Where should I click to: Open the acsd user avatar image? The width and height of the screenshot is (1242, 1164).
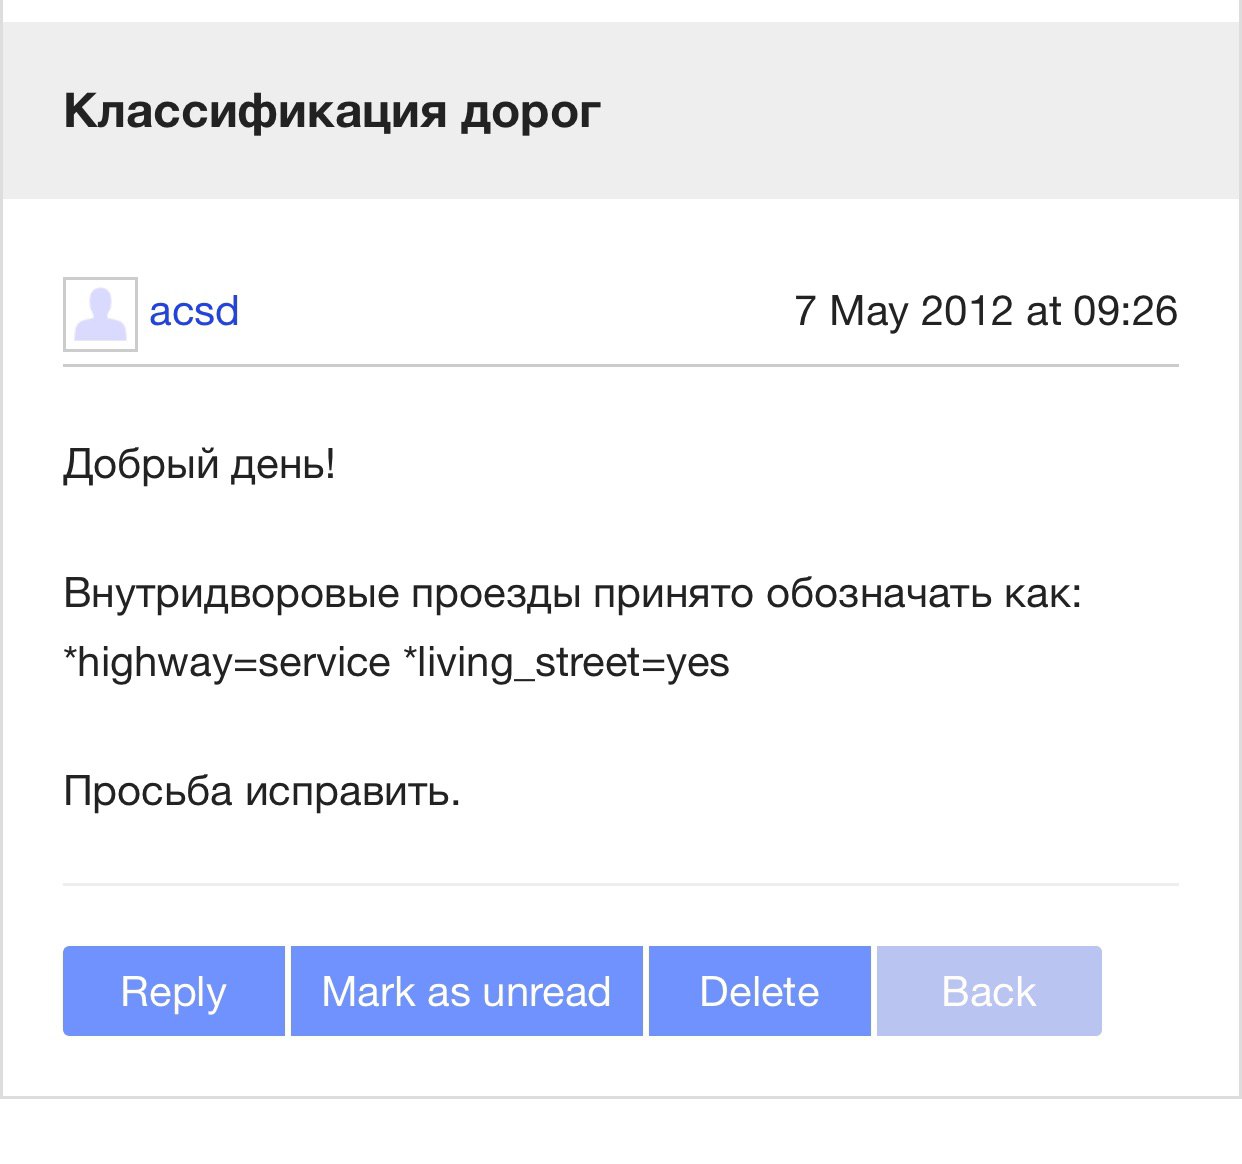point(100,314)
